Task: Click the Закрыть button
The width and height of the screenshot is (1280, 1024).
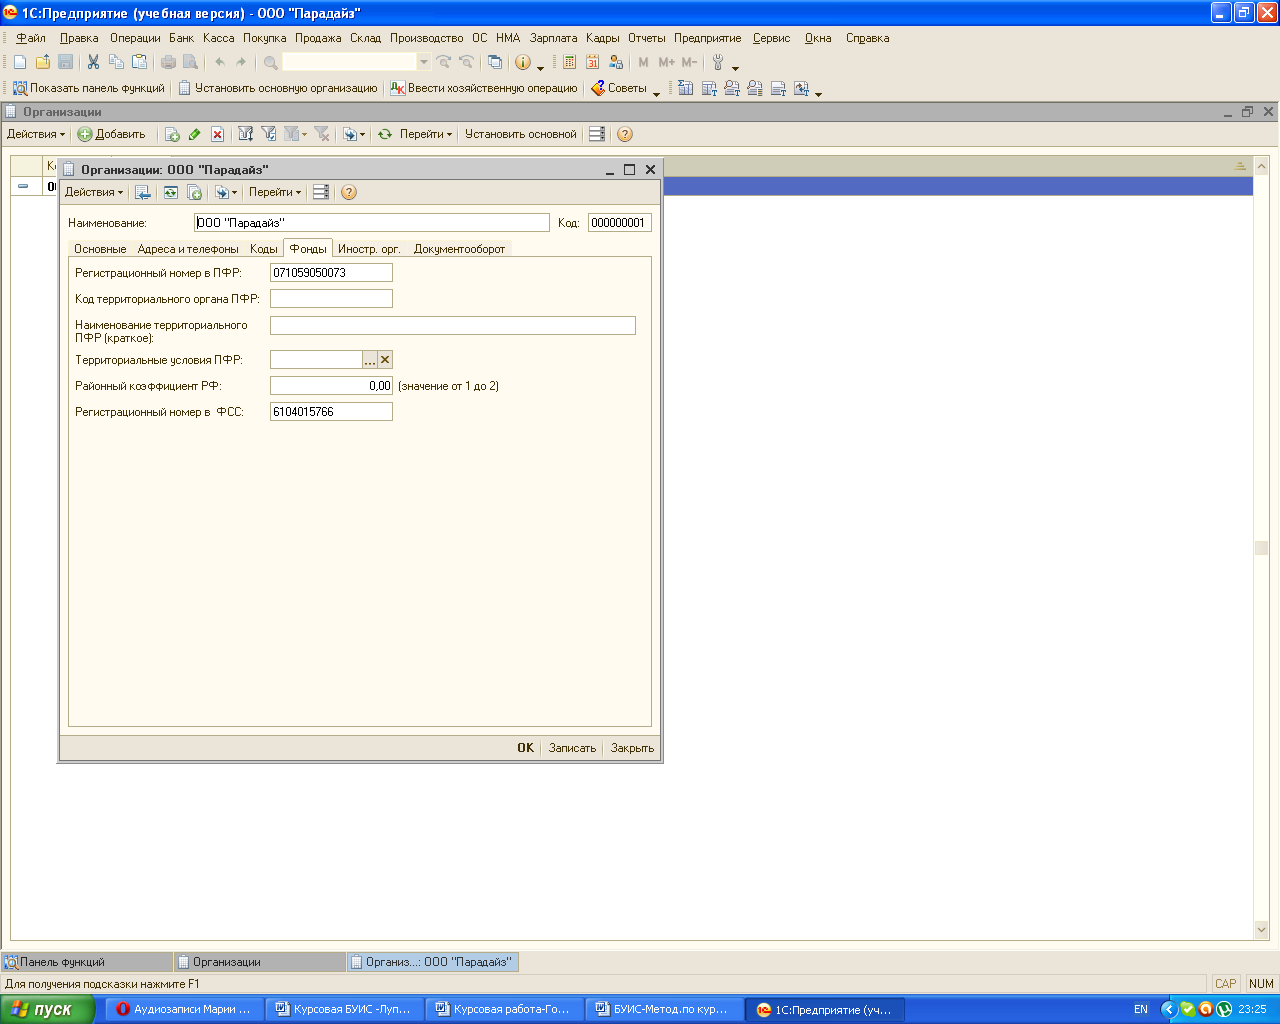Action: (x=632, y=748)
